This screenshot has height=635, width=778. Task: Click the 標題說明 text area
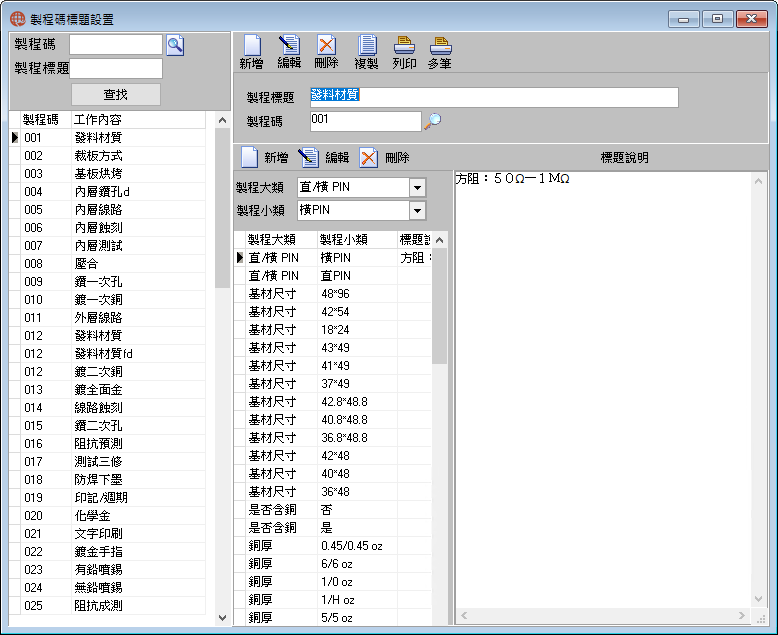[x=602, y=389]
